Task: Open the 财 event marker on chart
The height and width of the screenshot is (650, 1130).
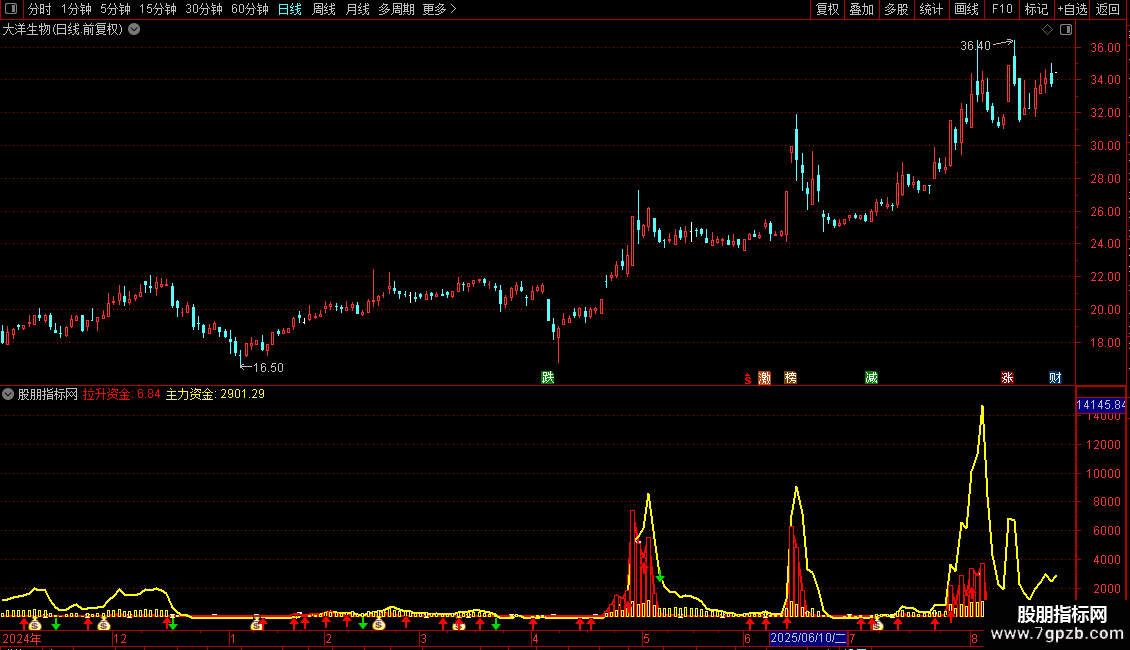Action: point(1055,378)
